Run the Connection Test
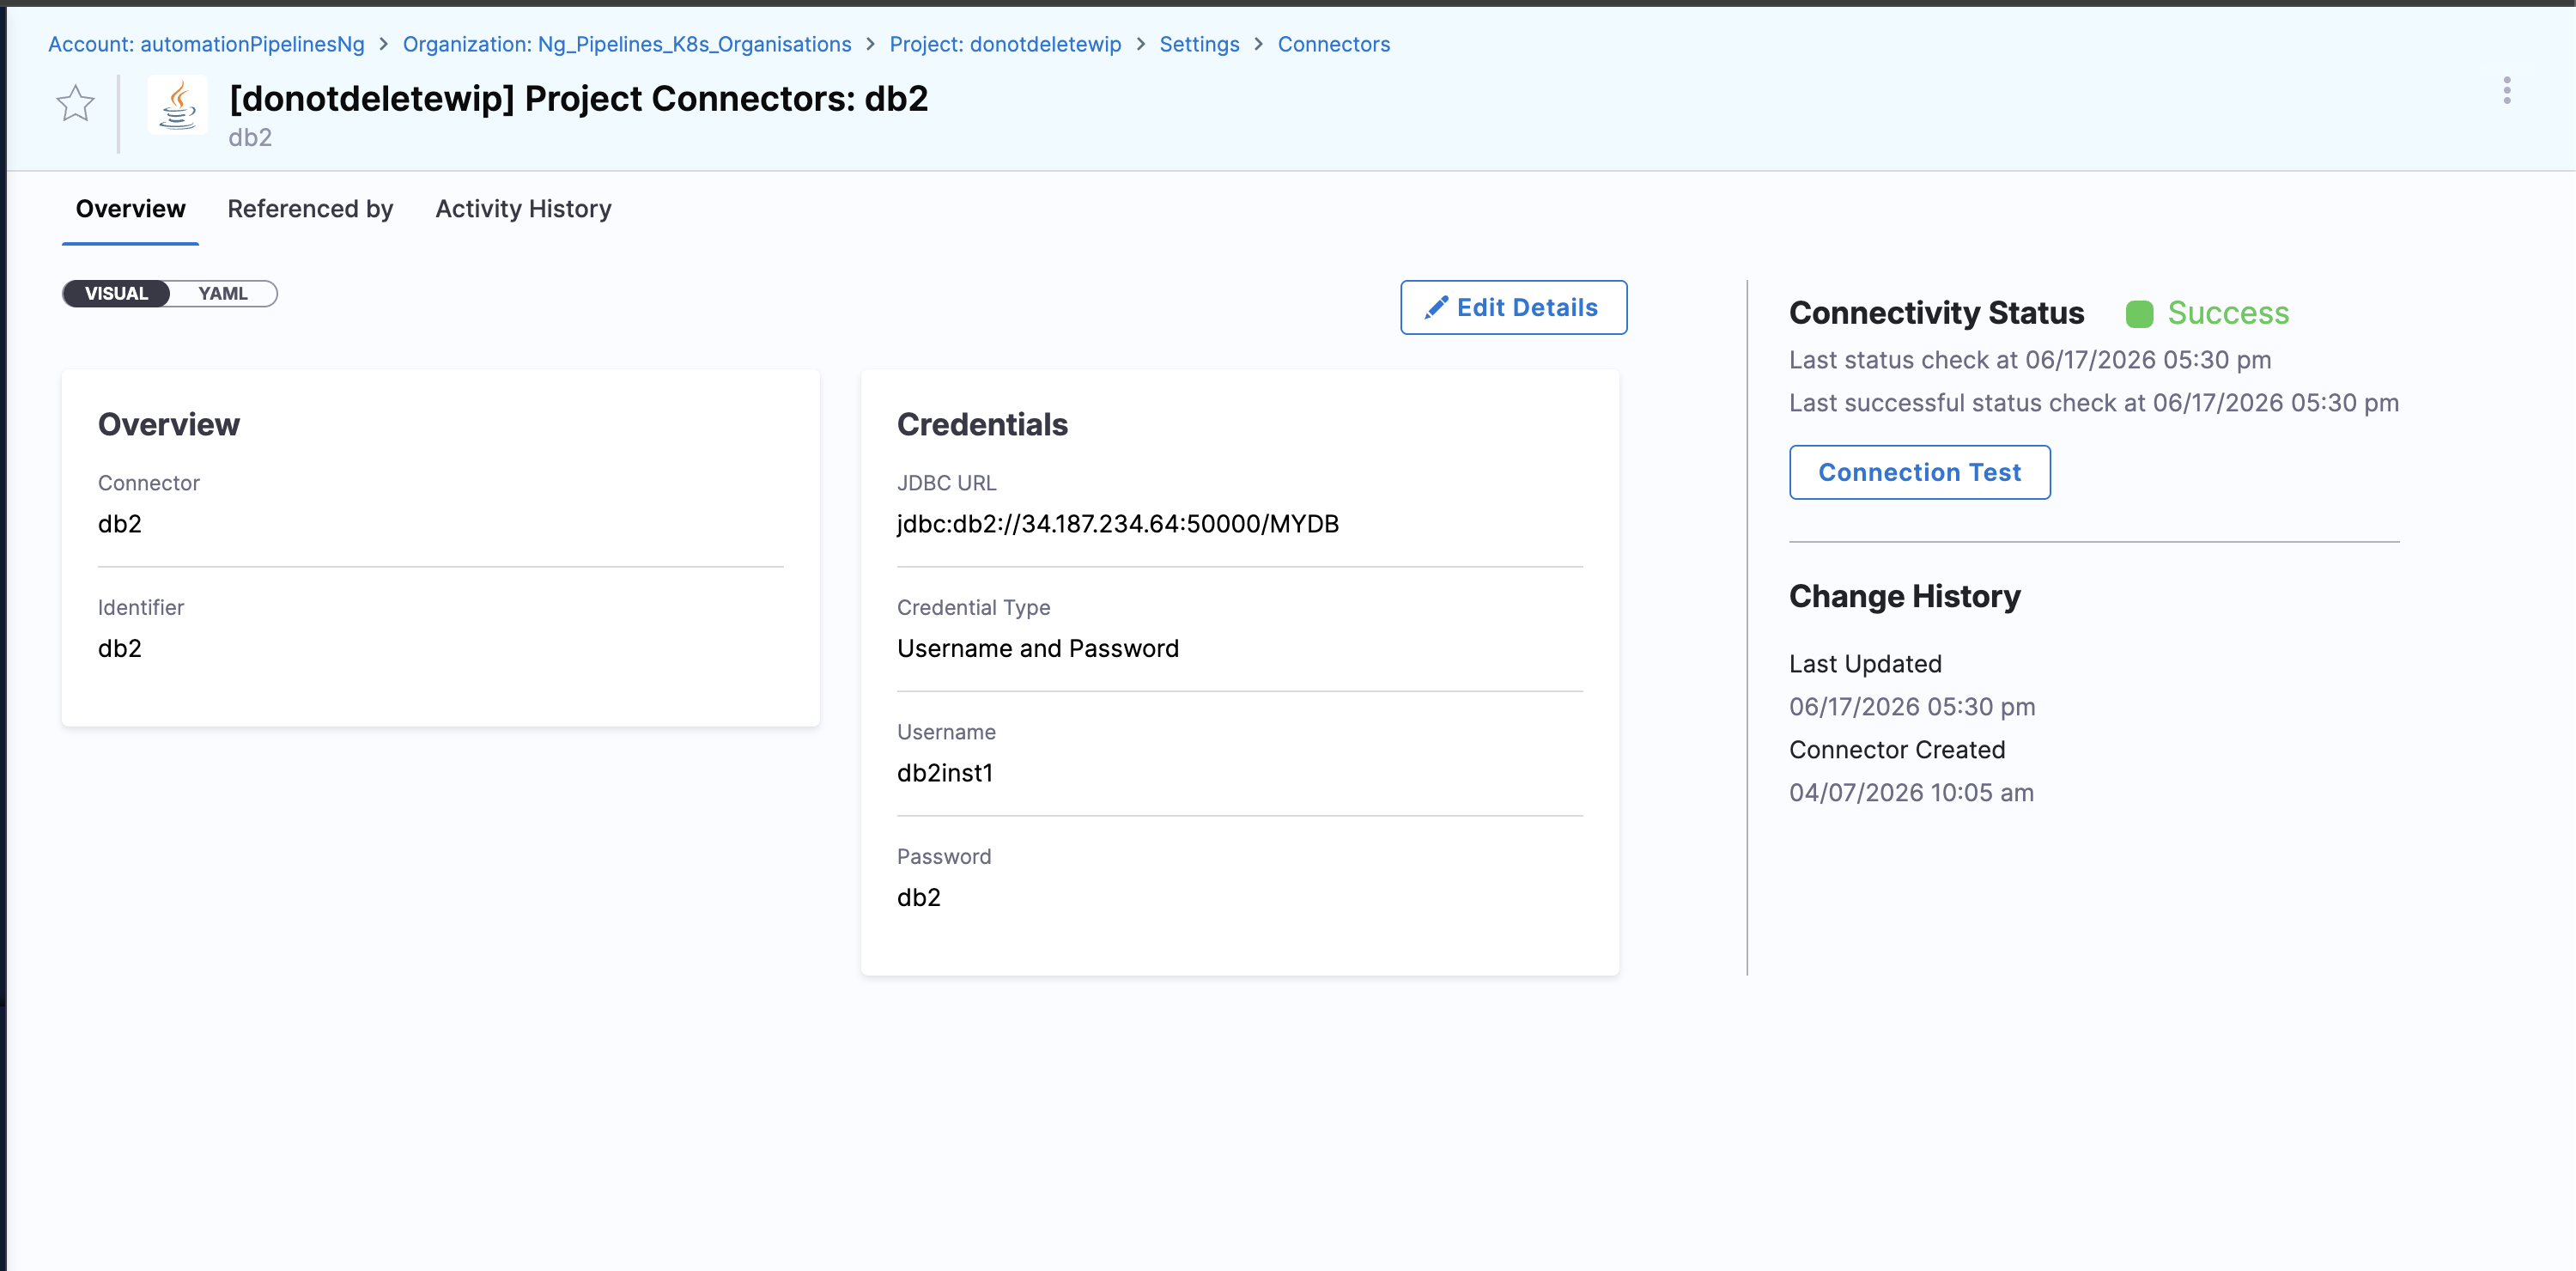This screenshot has height=1271, width=2576. click(1919, 472)
